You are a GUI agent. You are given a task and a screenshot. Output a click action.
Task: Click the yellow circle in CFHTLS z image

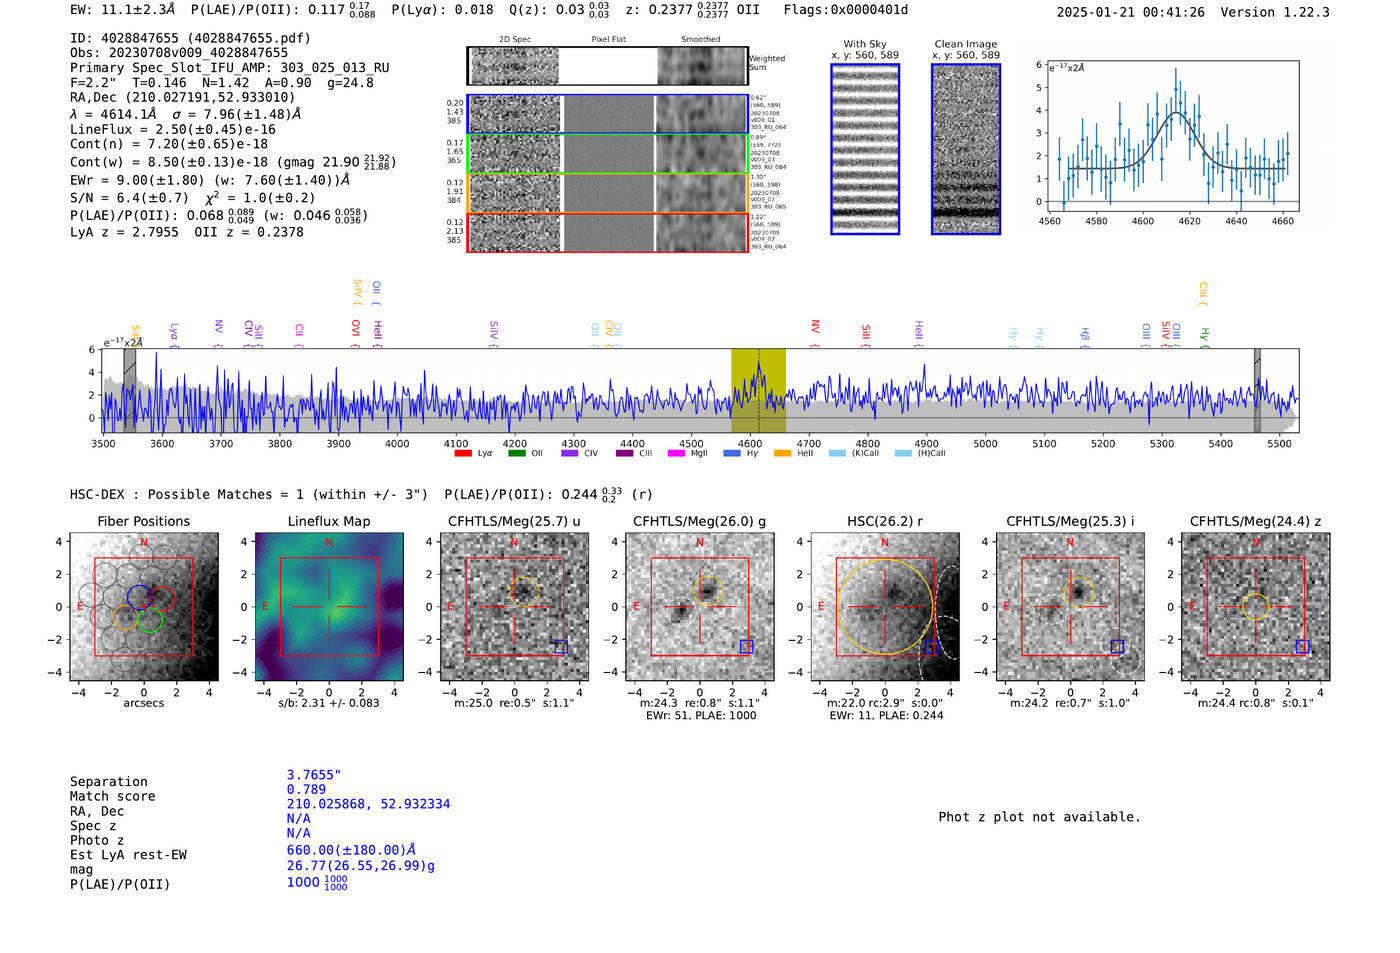[x=1255, y=606]
